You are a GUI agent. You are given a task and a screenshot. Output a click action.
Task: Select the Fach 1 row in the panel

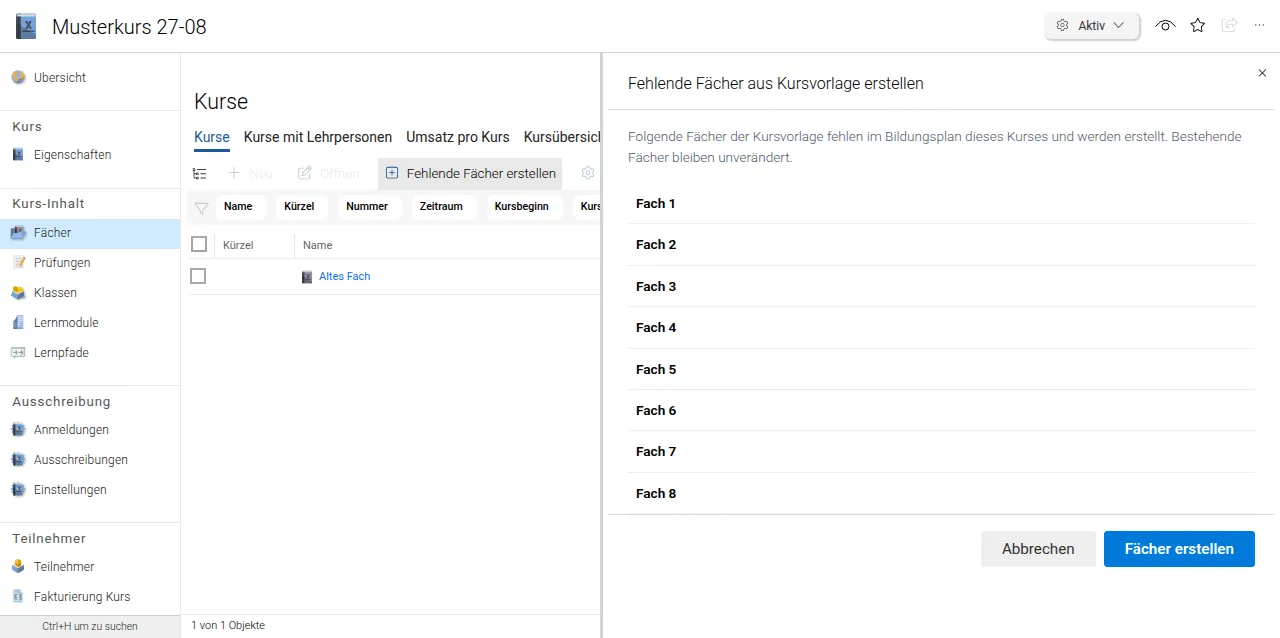941,204
